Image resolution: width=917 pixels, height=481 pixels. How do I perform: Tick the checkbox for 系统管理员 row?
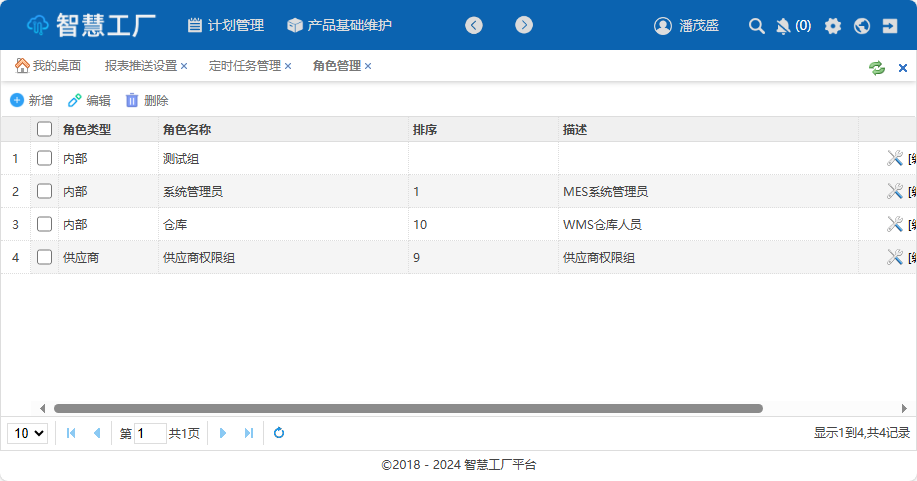point(44,191)
